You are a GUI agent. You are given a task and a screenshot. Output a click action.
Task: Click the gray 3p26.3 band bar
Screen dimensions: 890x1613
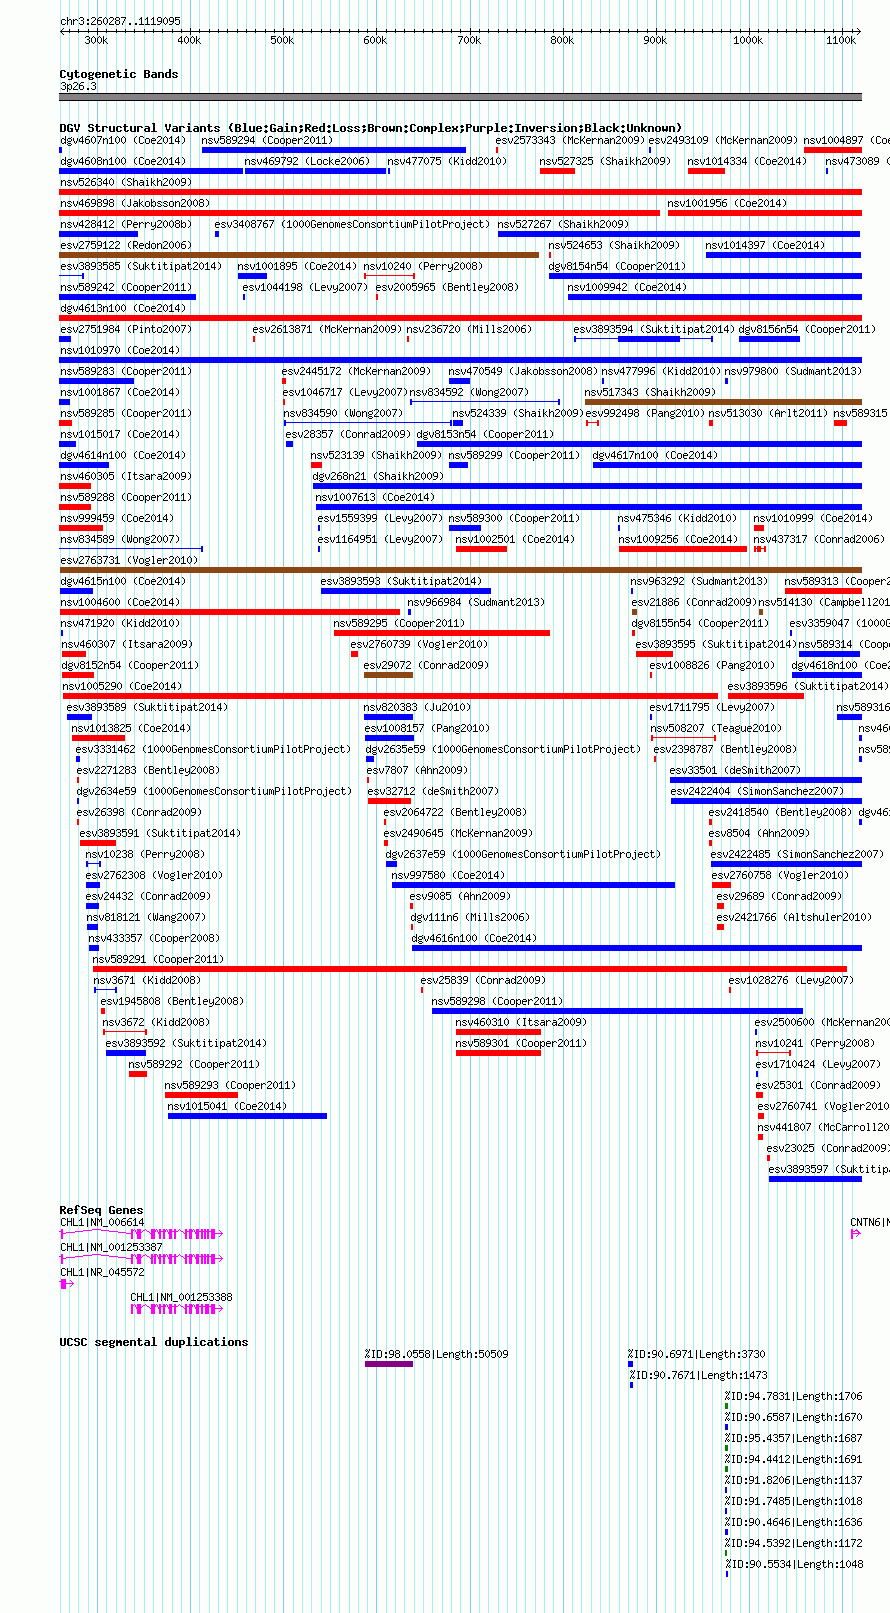click(x=460, y=97)
